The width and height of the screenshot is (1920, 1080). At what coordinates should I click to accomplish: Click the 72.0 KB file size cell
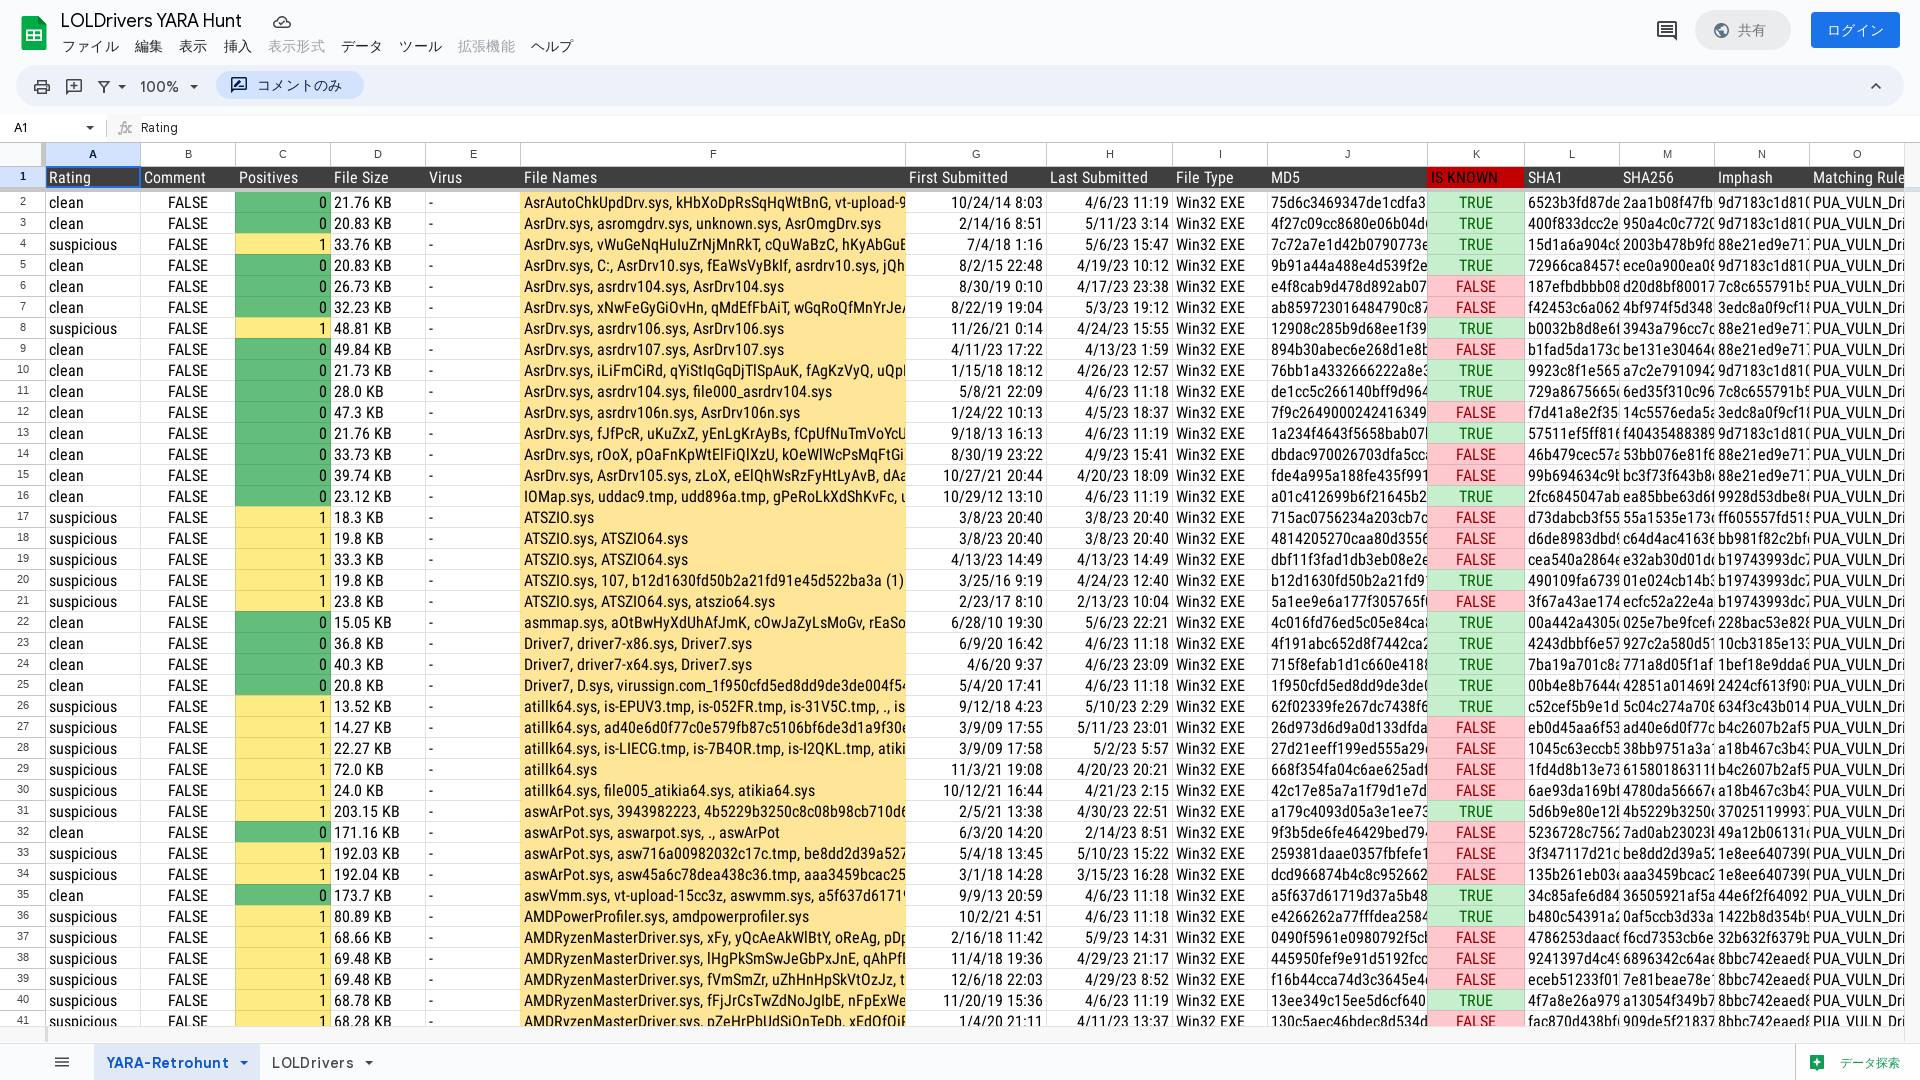378,769
